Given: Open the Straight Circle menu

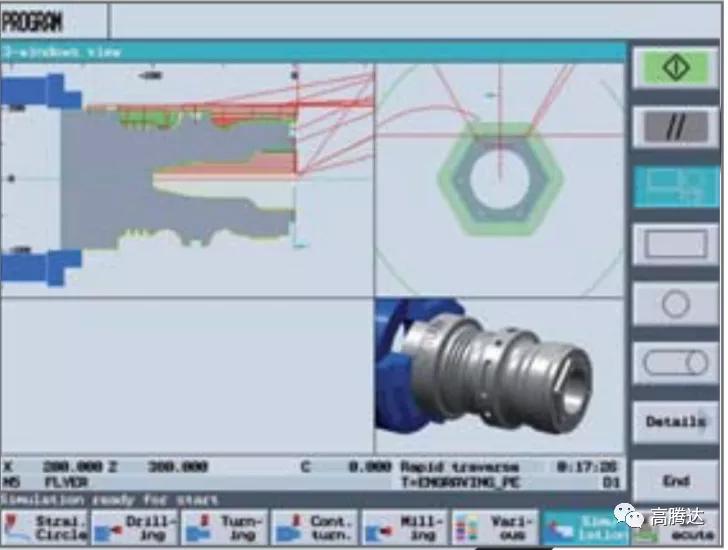Looking at the screenshot, I should point(46,527).
